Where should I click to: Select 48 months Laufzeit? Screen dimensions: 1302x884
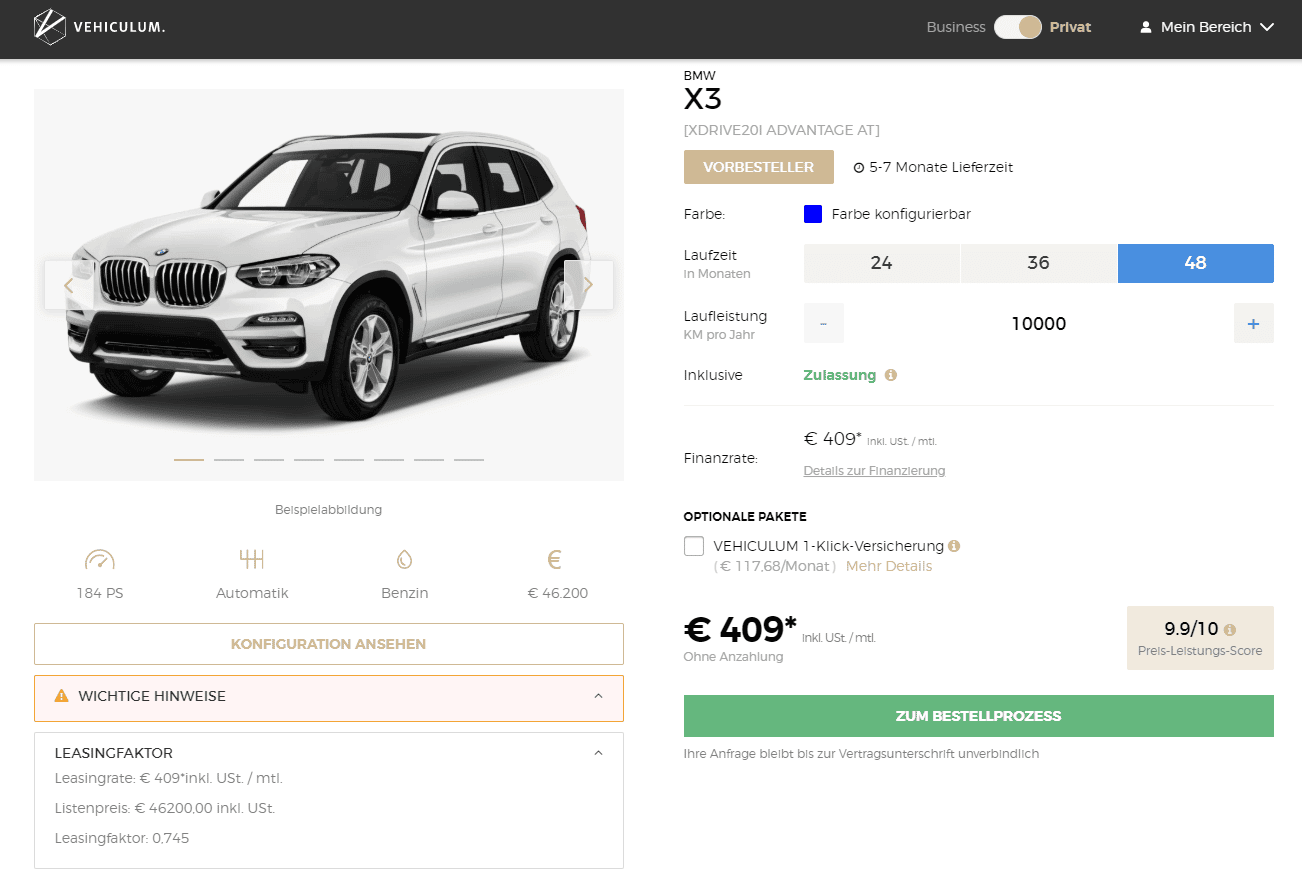click(x=1196, y=263)
